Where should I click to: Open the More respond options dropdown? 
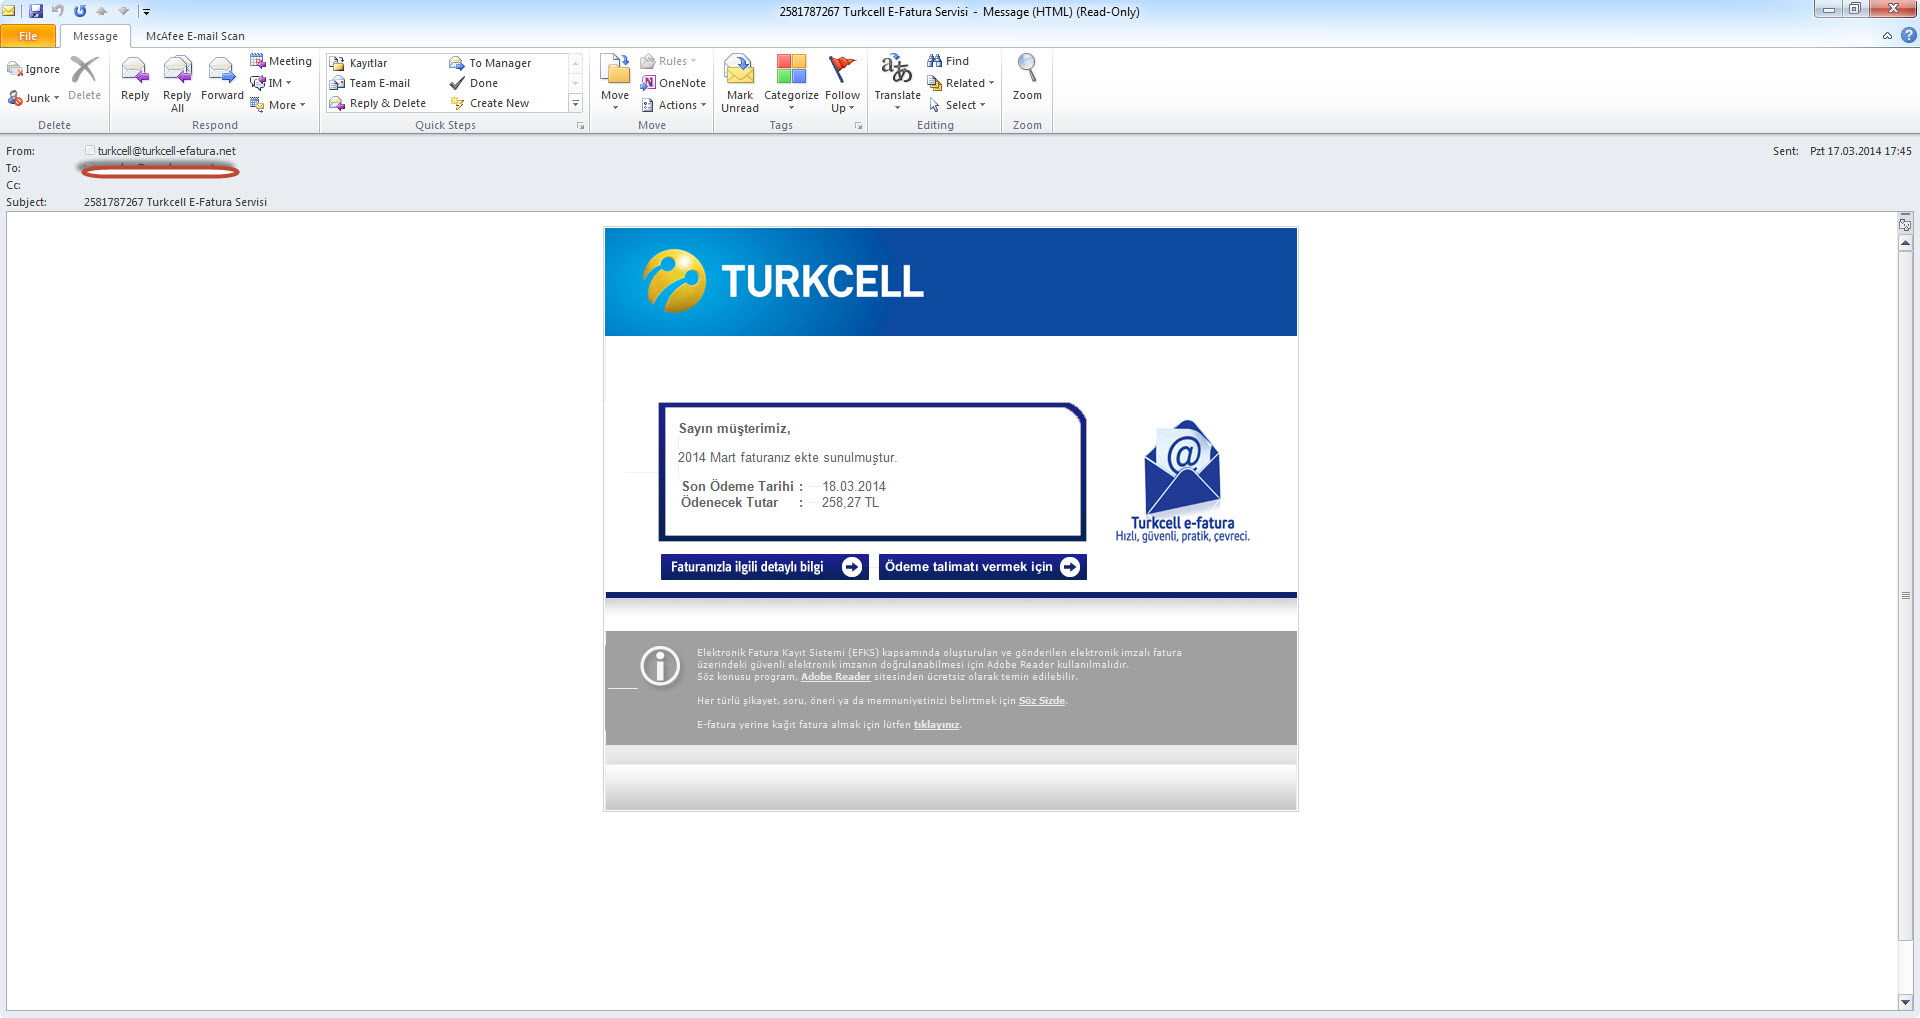[x=278, y=105]
